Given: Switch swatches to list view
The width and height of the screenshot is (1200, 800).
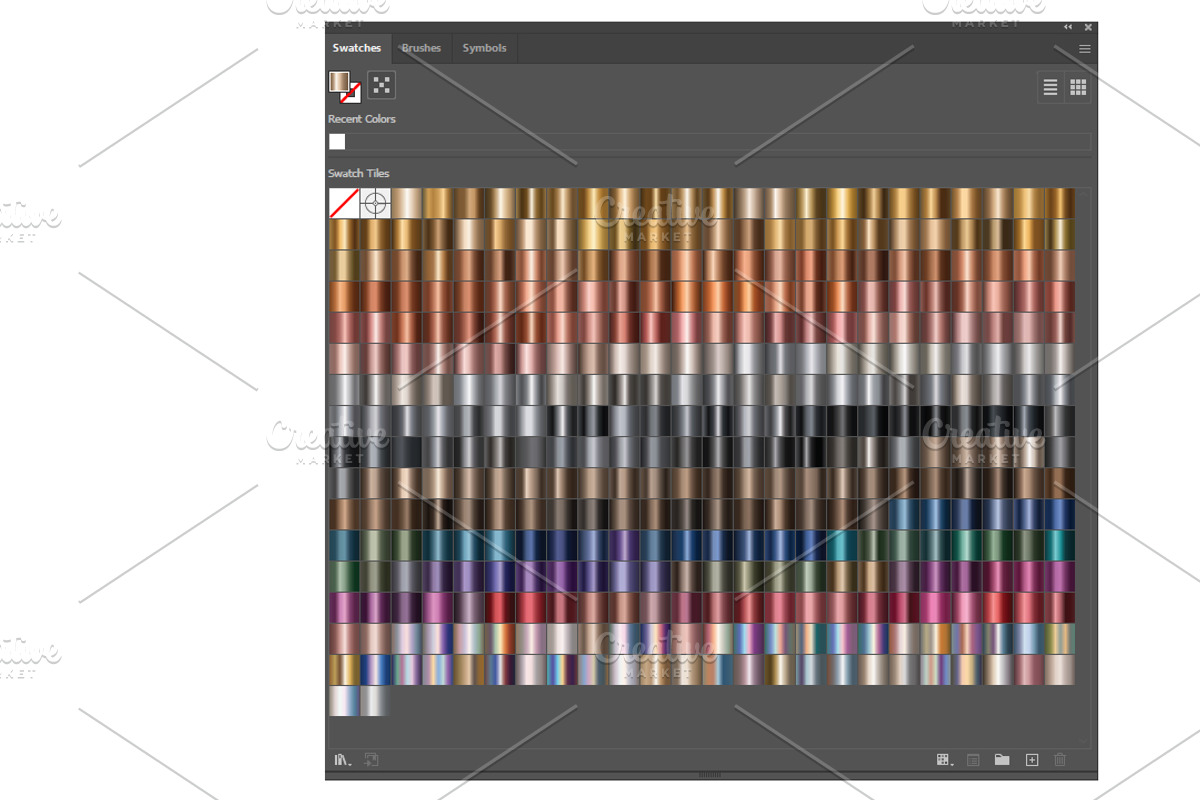Looking at the screenshot, I should tap(1050, 88).
